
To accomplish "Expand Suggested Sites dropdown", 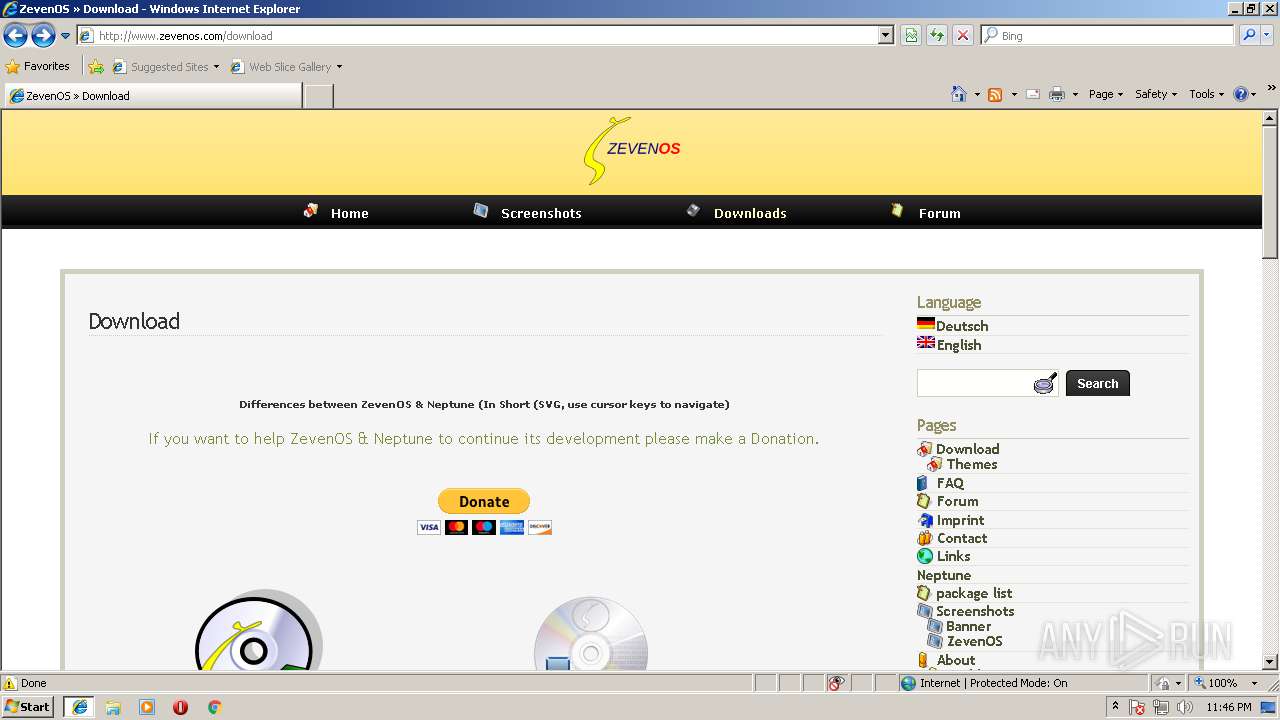I will [216, 68].
